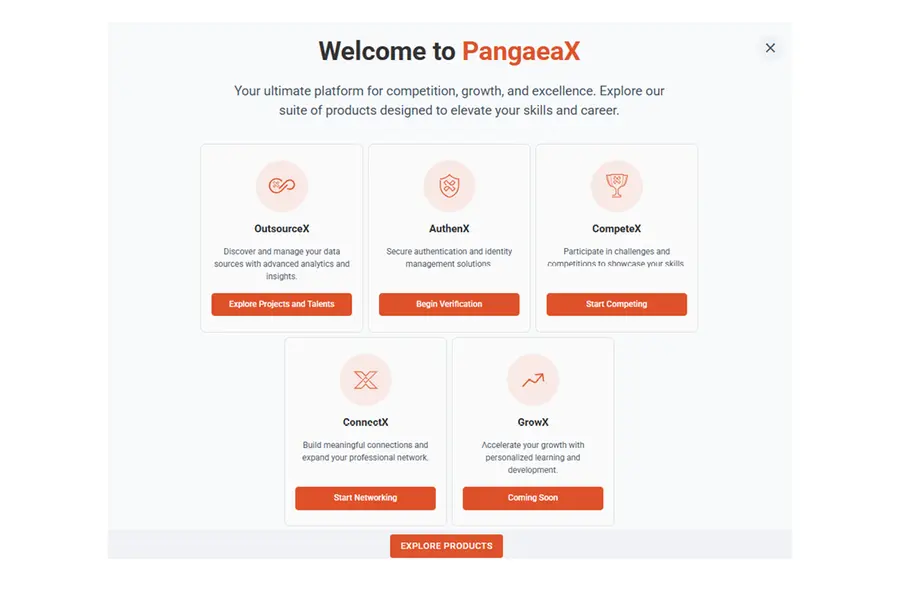Click the ConnectX card heading
The height and width of the screenshot is (600, 900).
point(366,422)
